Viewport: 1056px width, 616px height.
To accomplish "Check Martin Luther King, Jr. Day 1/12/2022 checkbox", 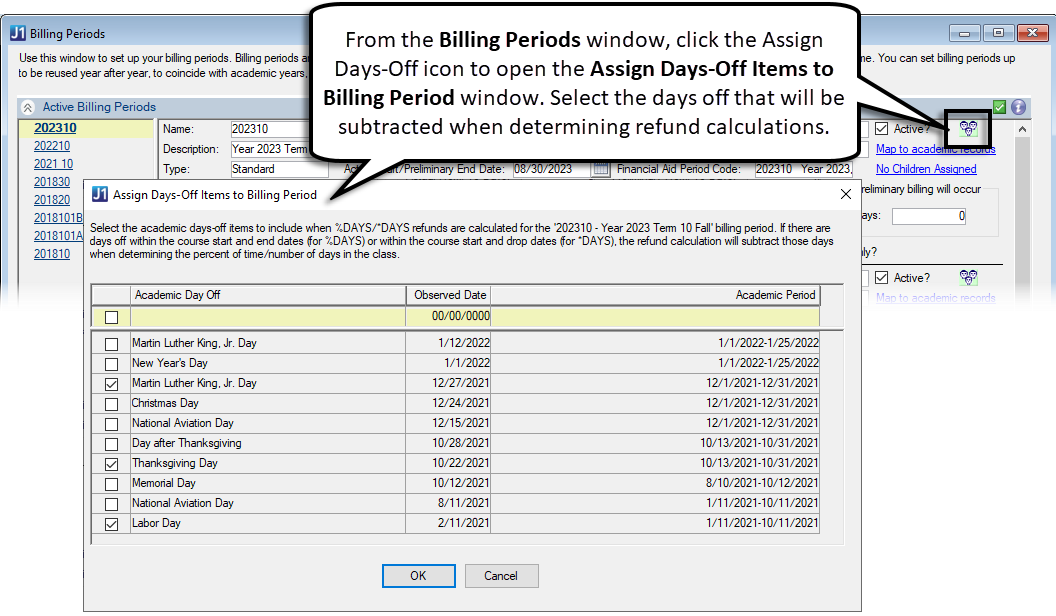I will click(112, 344).
